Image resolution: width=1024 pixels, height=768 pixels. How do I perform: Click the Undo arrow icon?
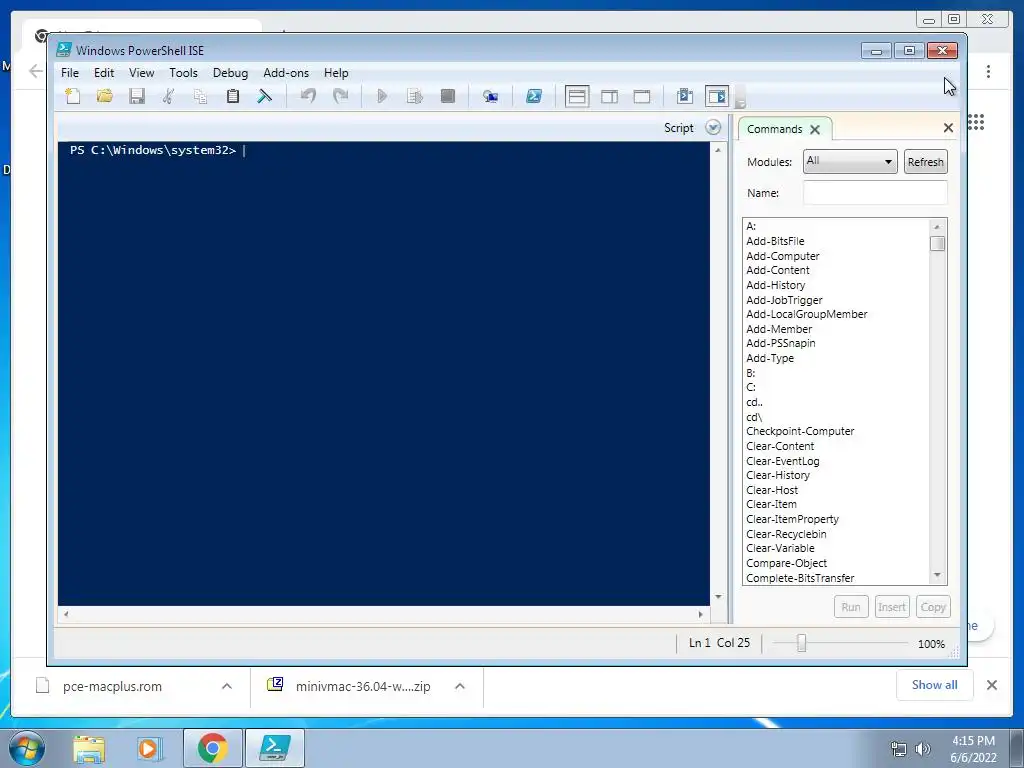click(x=308, y=97)
